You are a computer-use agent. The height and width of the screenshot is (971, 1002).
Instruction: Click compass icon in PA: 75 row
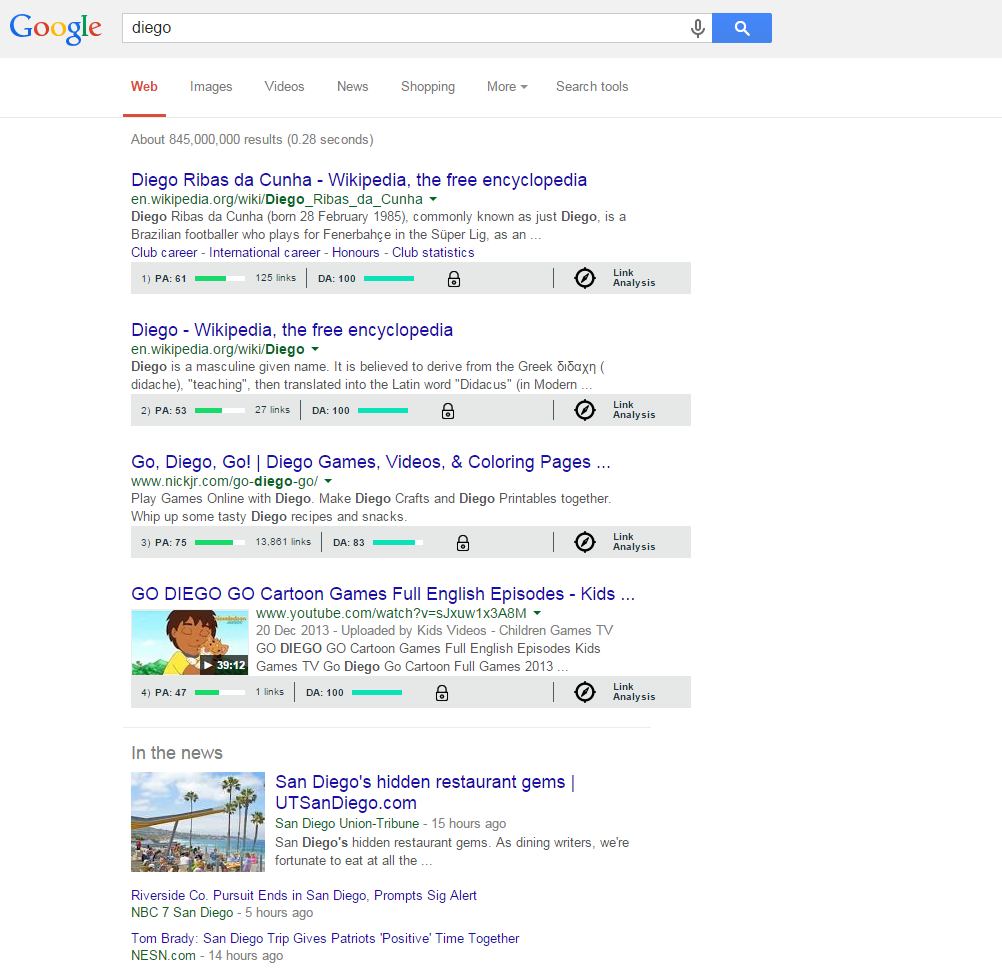click(585, 542)
